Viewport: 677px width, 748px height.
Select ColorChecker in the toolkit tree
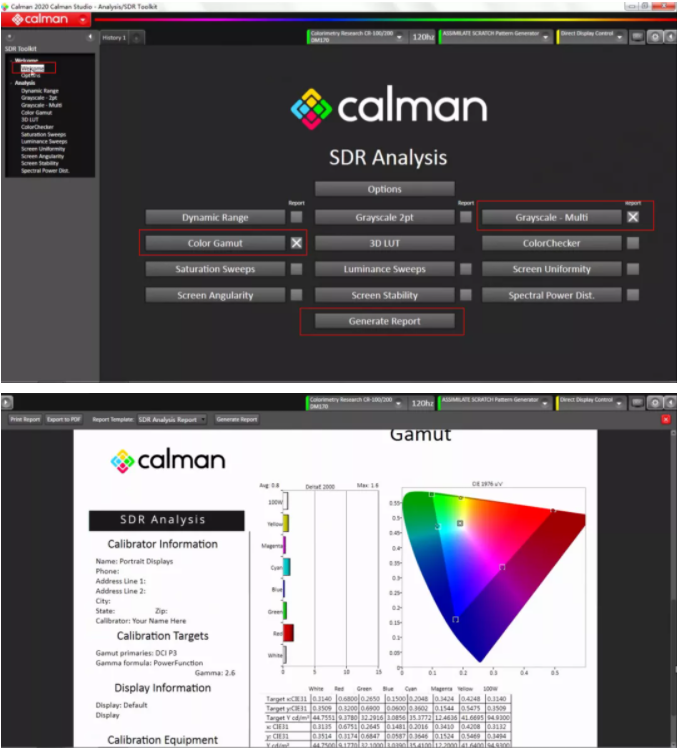pos(37,127)
